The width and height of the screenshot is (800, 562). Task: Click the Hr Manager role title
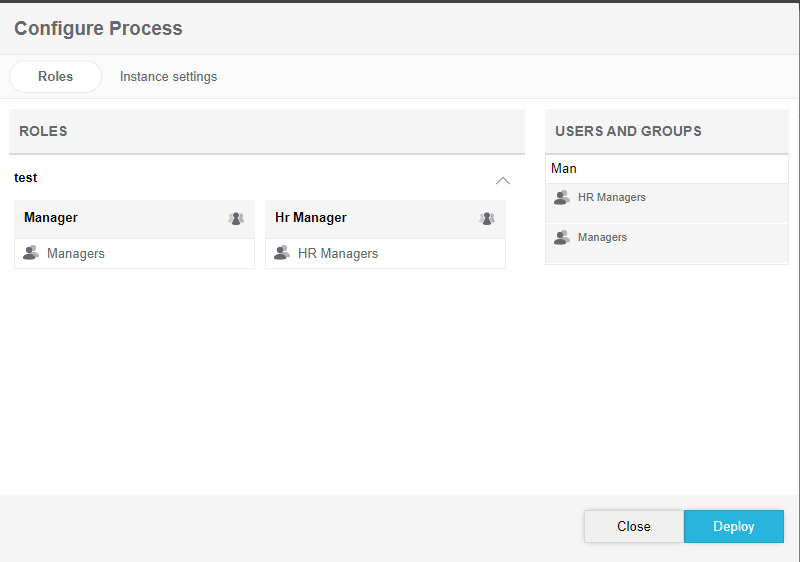(x=311, y=218)
